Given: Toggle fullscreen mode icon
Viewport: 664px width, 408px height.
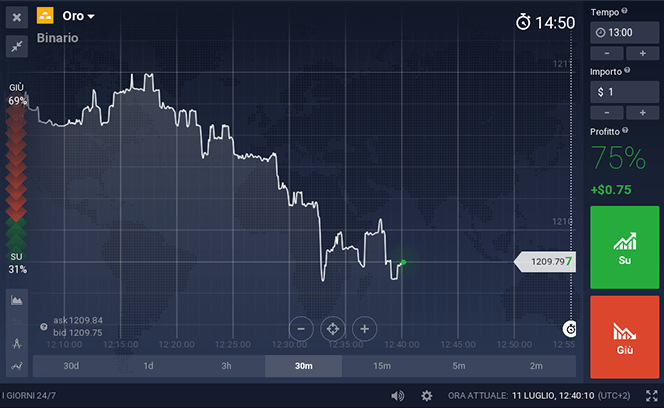Looking at the screenshot, I should tap(651, 396).
